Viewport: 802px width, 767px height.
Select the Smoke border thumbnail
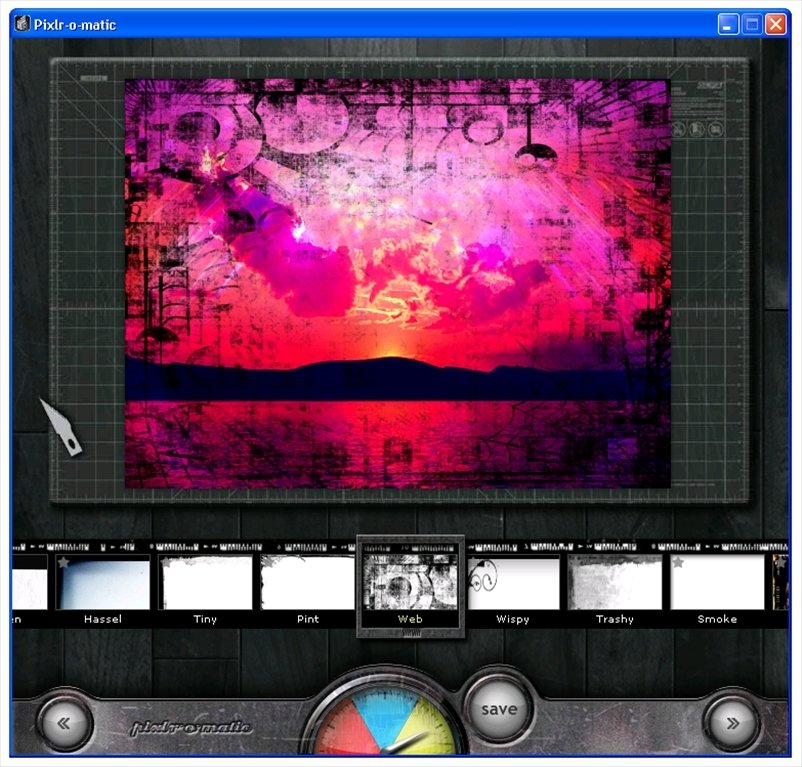(x=717, y=582)
